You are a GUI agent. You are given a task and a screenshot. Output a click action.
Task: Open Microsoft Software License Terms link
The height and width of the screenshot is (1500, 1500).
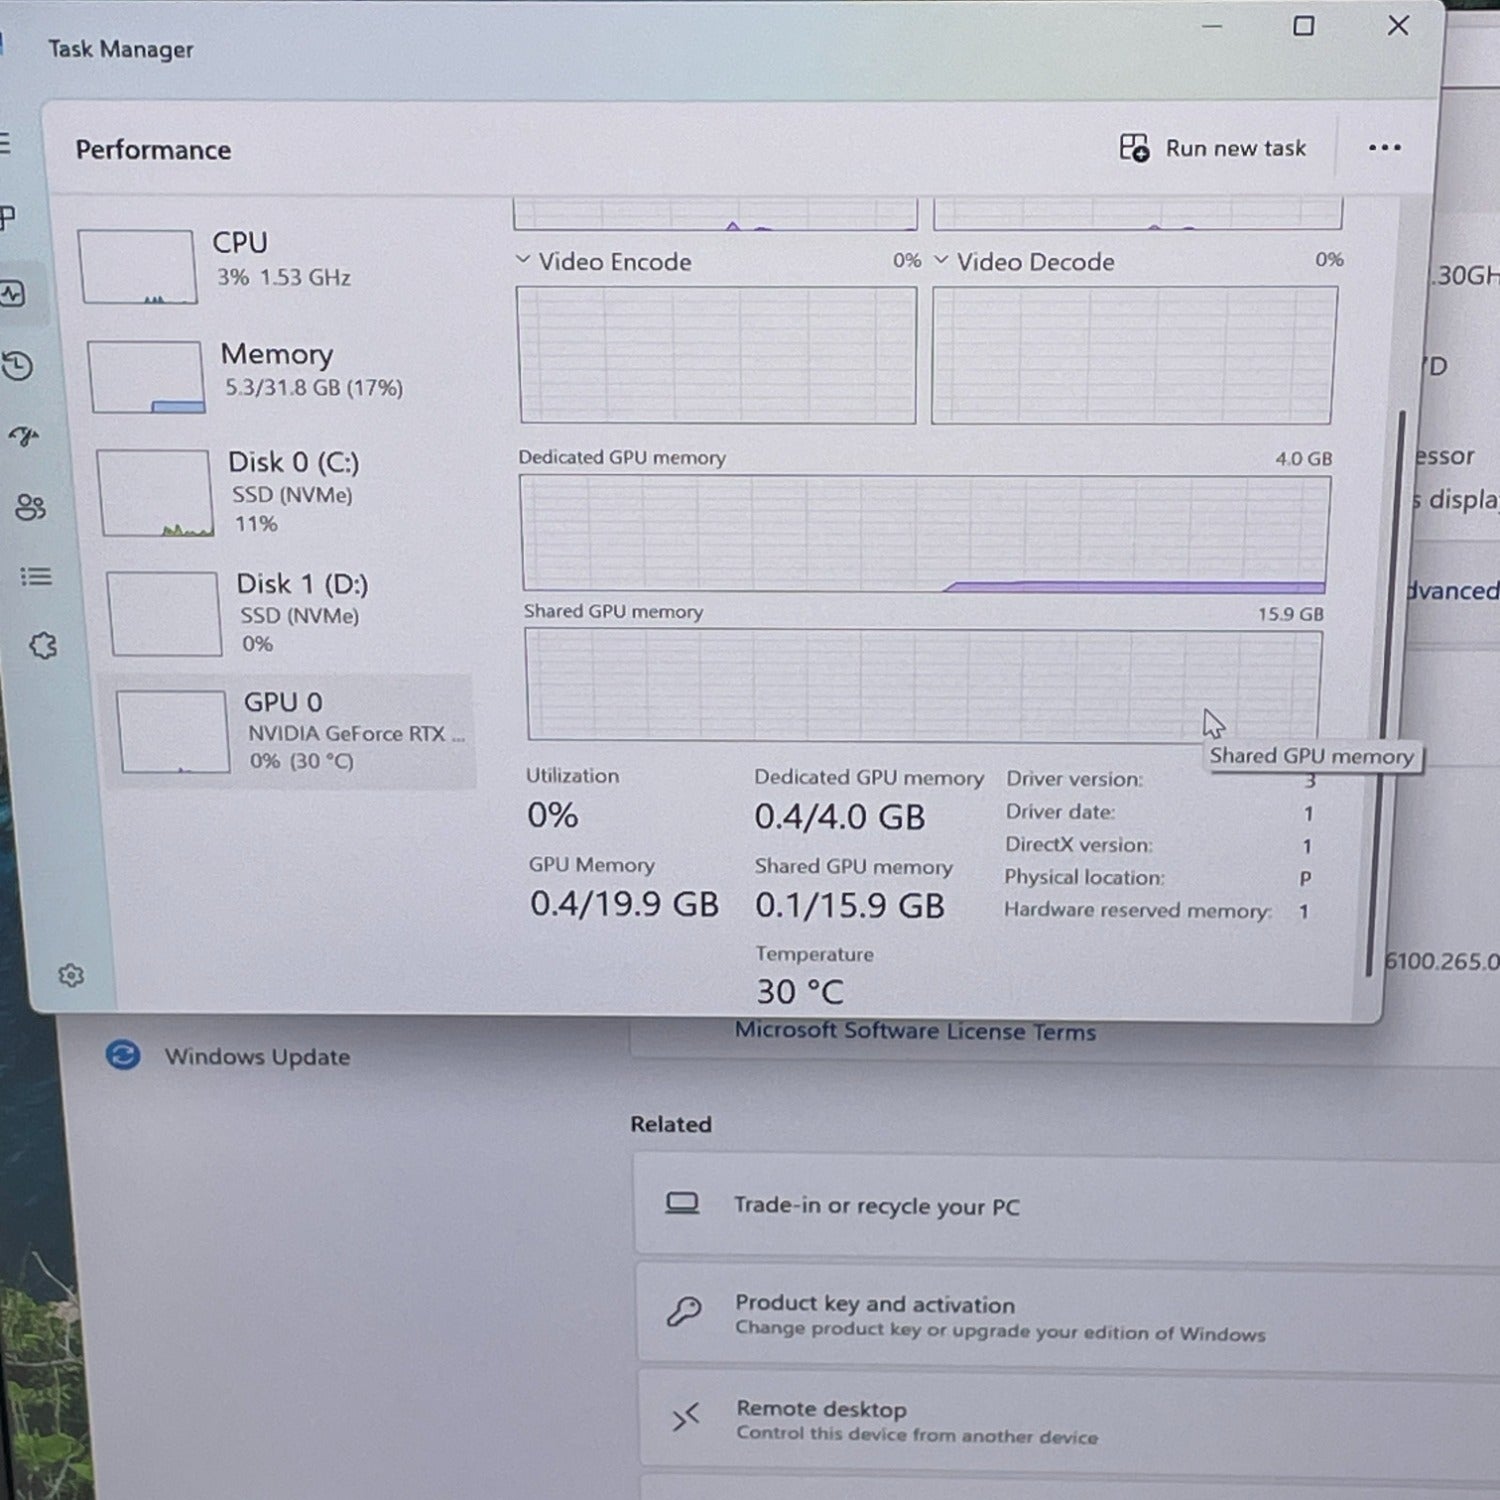tap(915, 1031)
